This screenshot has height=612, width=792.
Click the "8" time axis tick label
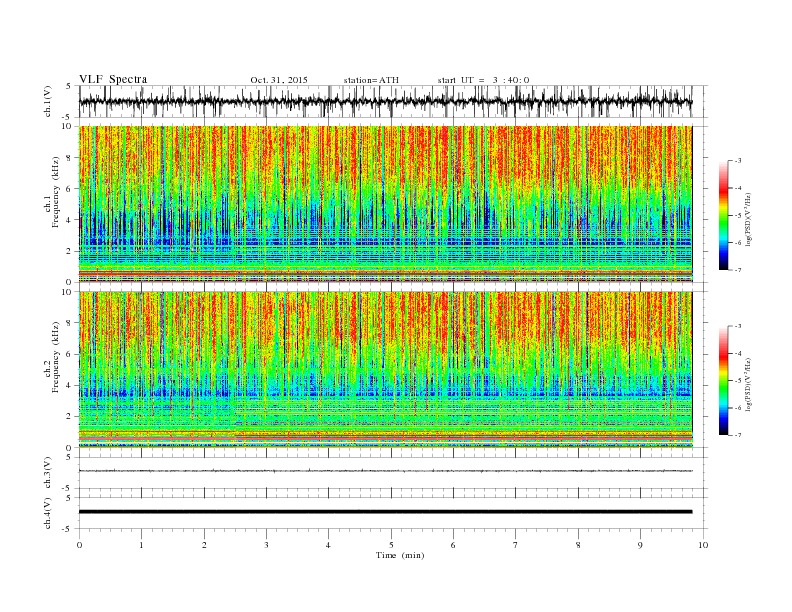(x=578, y=545)
